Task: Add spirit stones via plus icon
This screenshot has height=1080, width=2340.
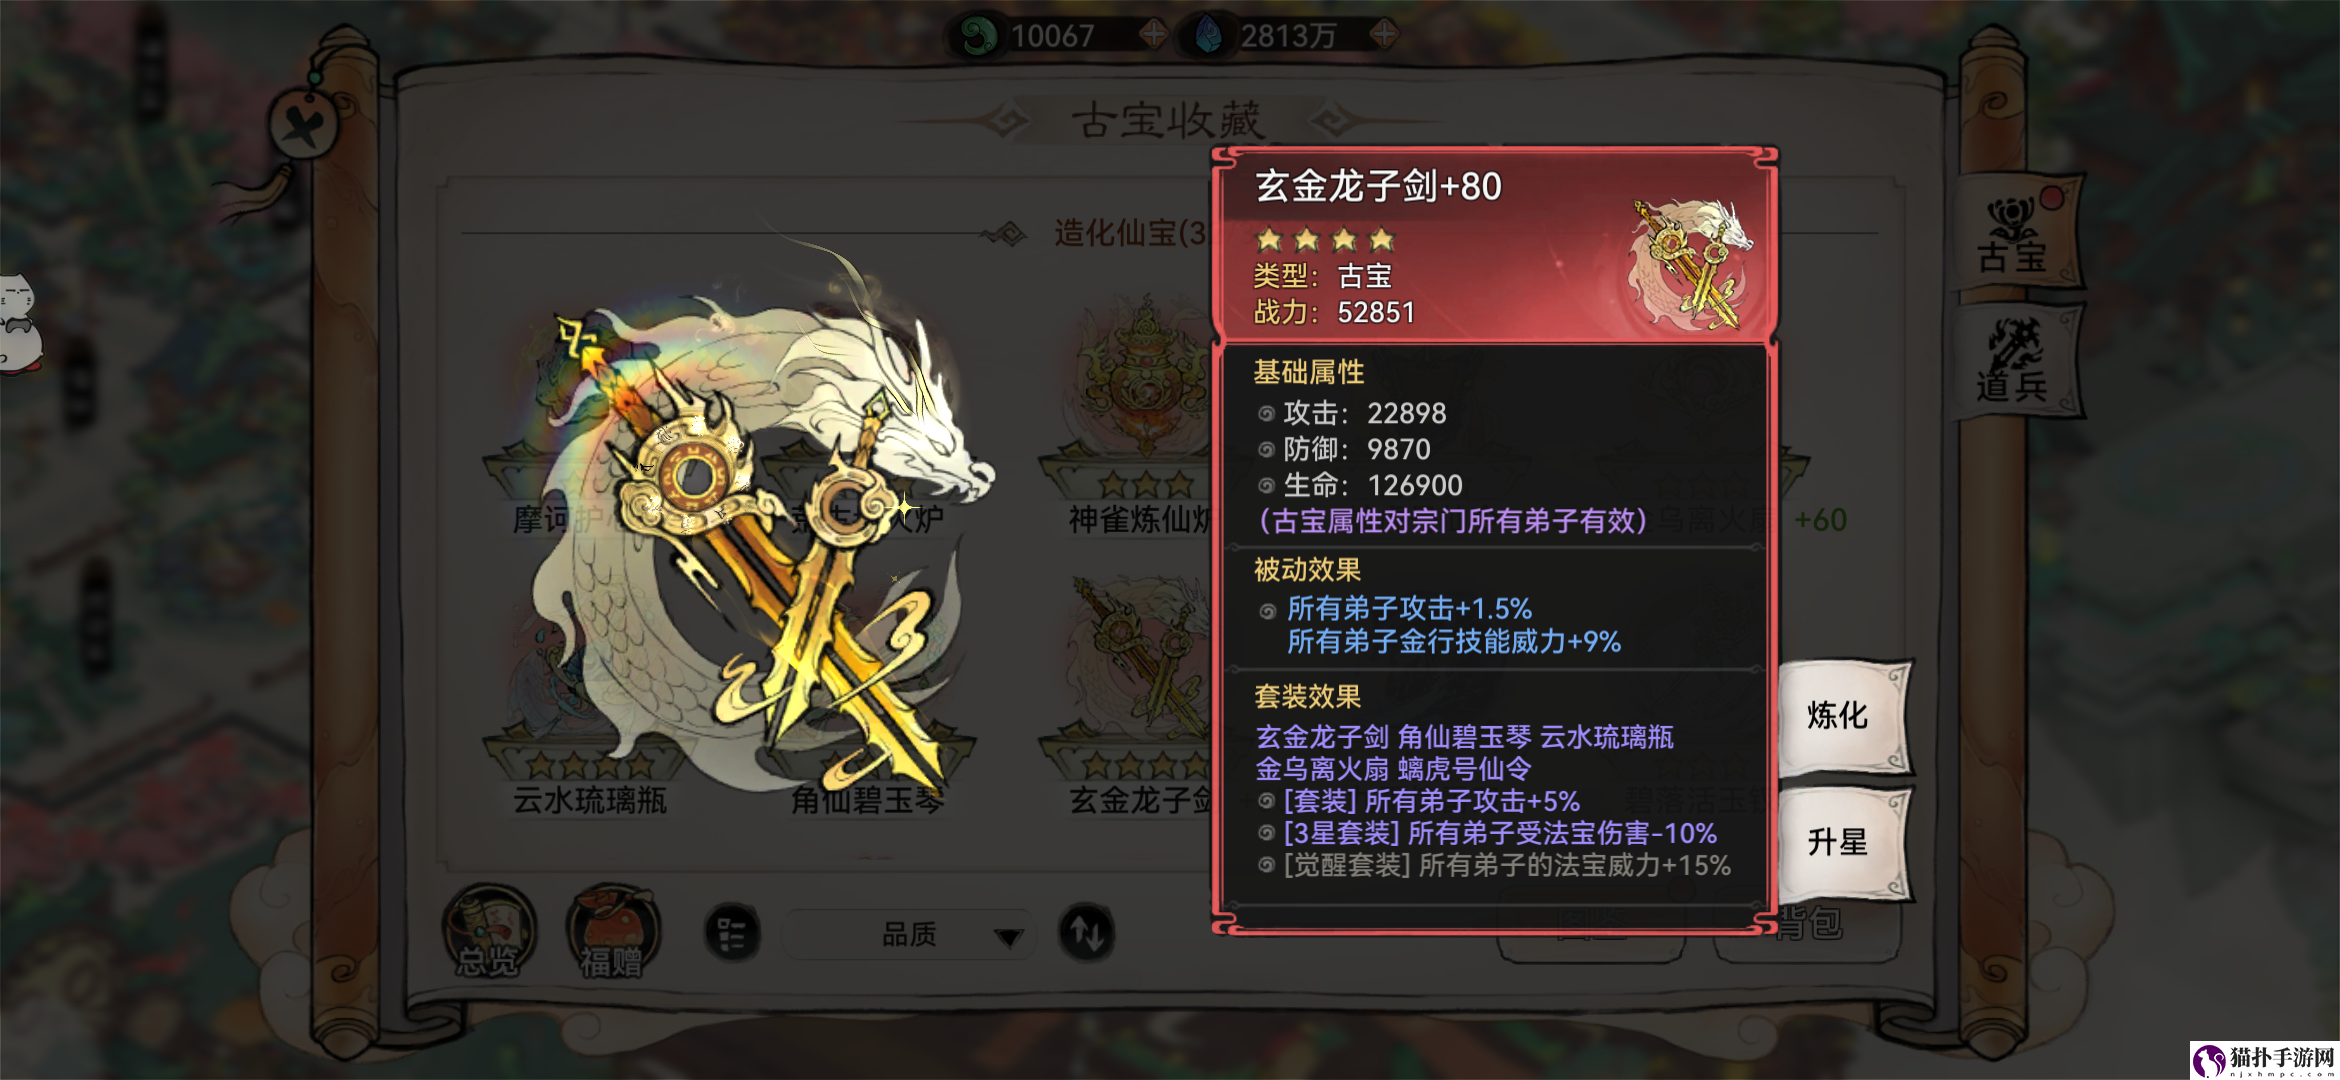Action: (1384, 35)
